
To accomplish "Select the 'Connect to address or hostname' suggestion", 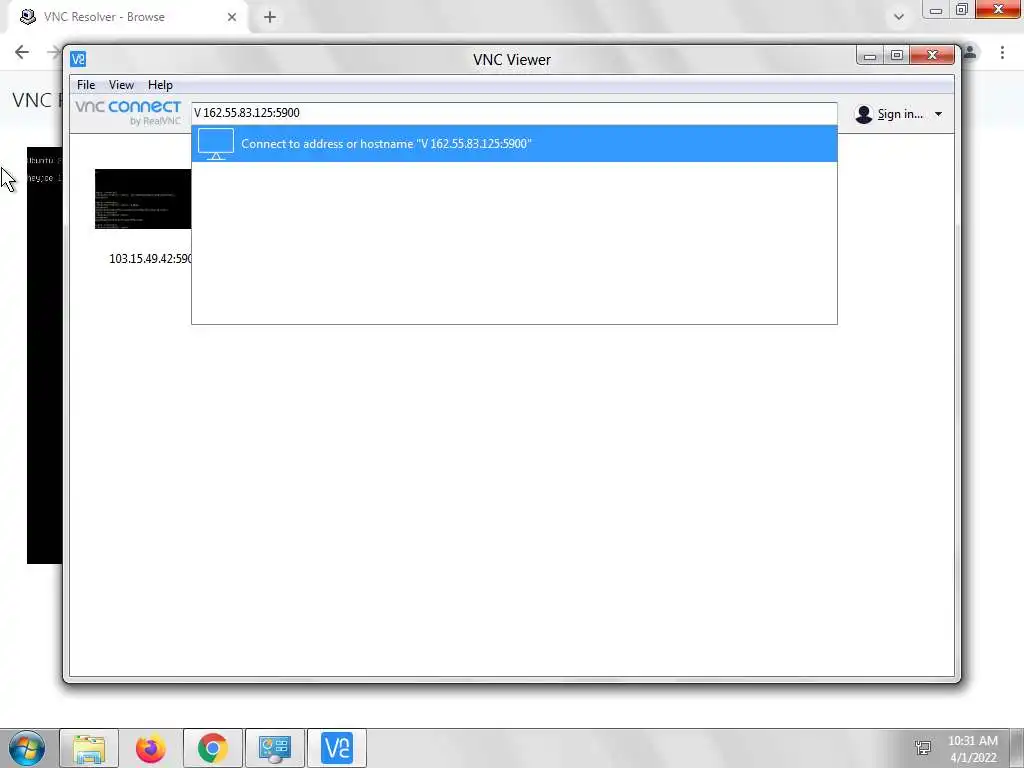I will click(514, 144).
